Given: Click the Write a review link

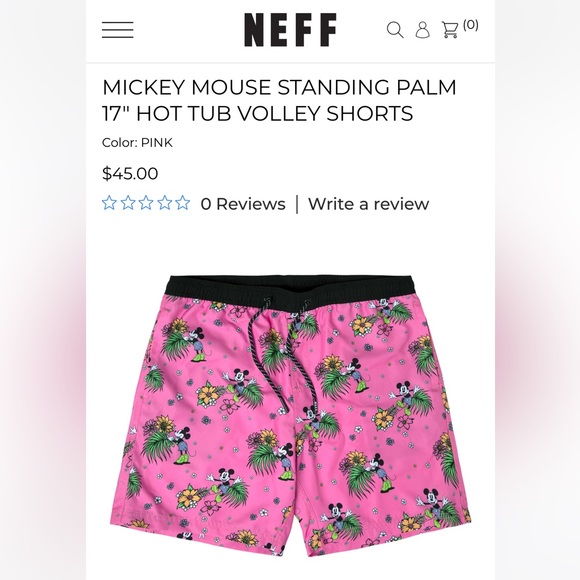Looking at the screenshot, I should pyautogui.click(x=368, y=204).
